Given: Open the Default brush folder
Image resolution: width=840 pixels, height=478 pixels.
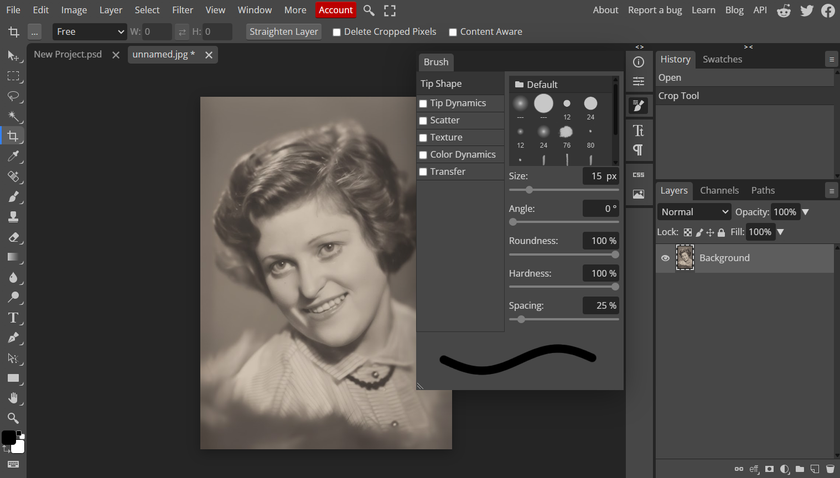Looking at the screenshot, I should [536, 85].
